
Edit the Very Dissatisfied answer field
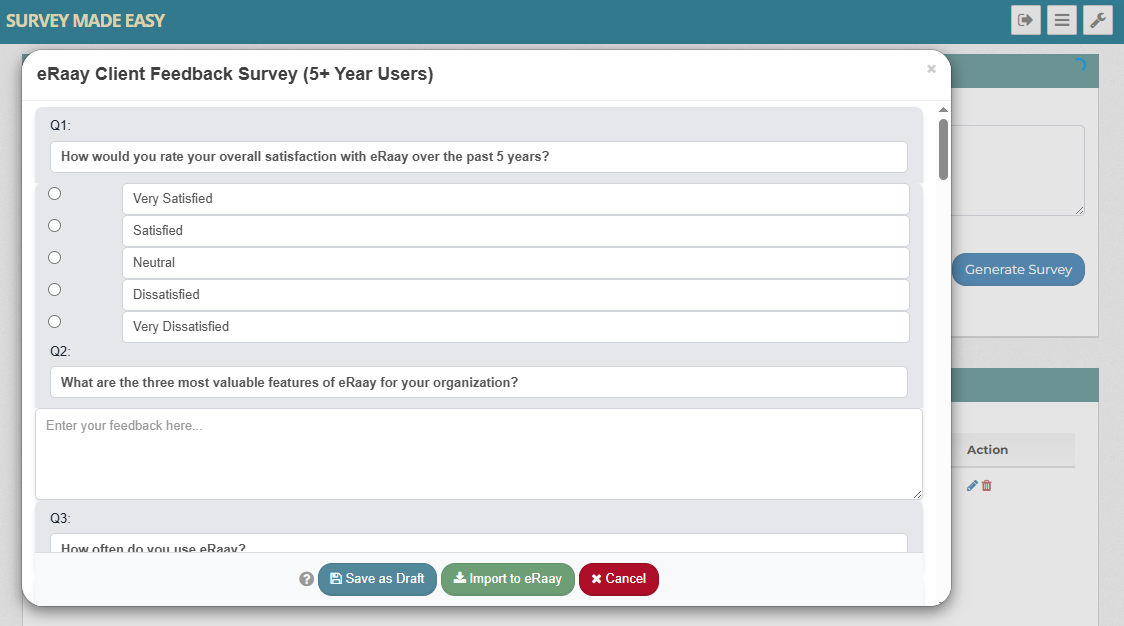(515, 326)
